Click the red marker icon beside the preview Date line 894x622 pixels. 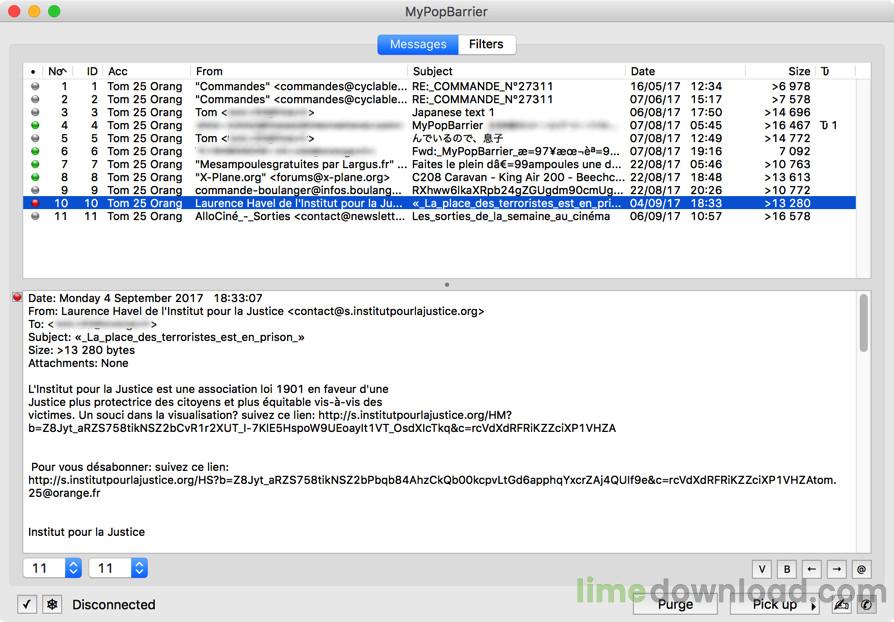[x=17, y=297]
